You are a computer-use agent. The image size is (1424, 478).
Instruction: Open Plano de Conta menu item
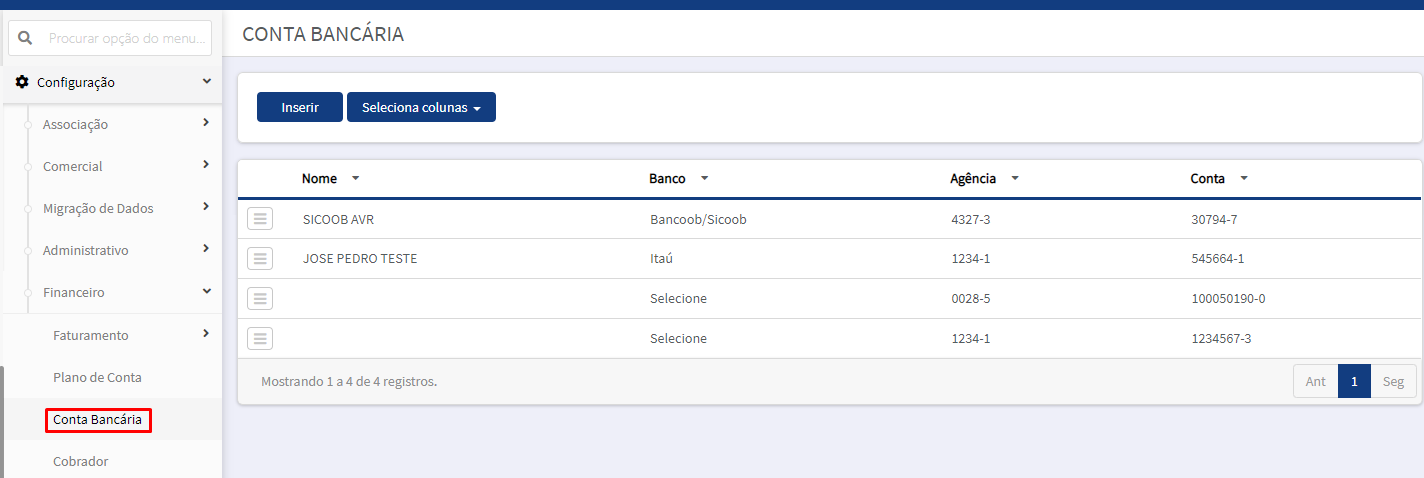point(97,377)
